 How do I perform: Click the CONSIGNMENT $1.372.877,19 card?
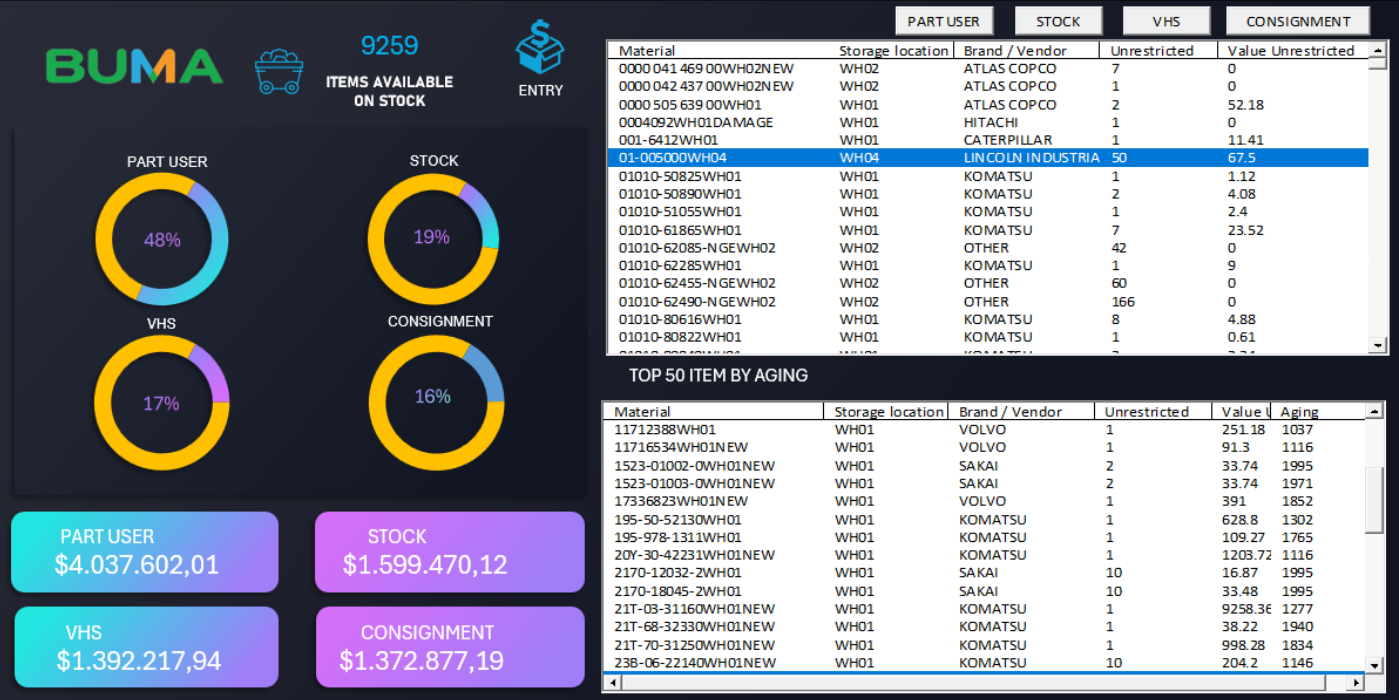pos(450,647)
